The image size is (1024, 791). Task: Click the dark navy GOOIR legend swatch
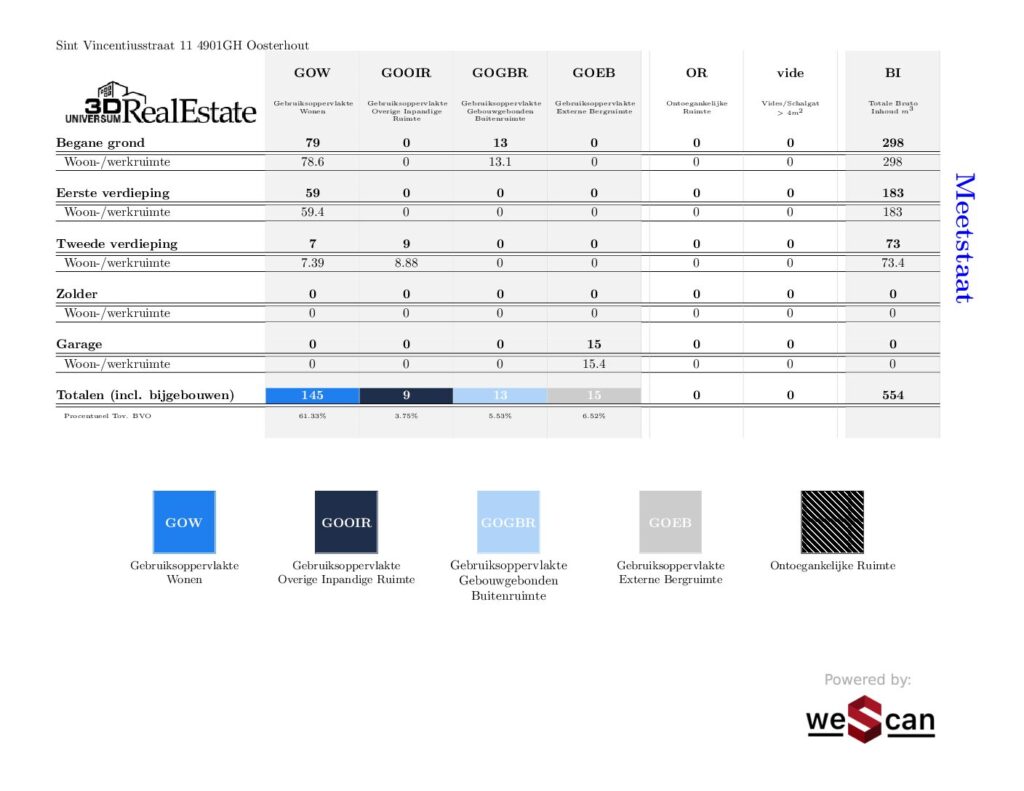[x=346, y=522]
